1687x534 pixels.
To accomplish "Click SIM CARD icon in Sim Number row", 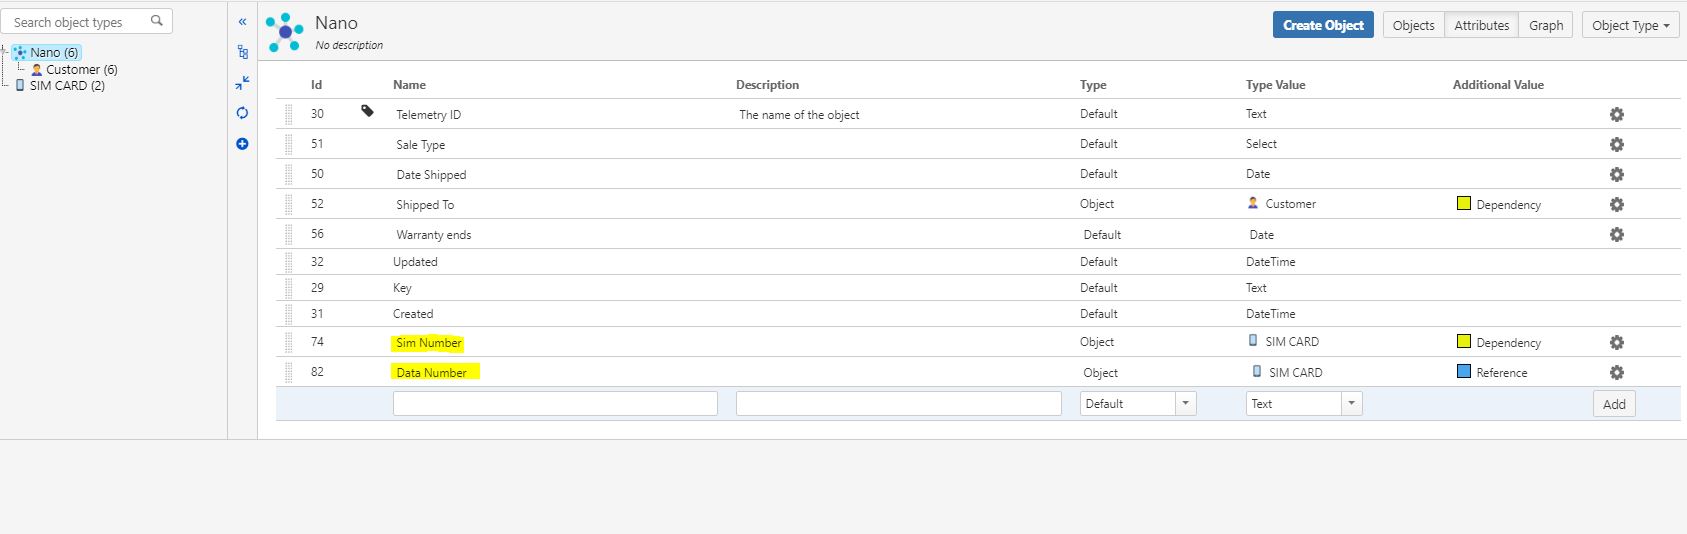I will click(x=1253, y=341).
